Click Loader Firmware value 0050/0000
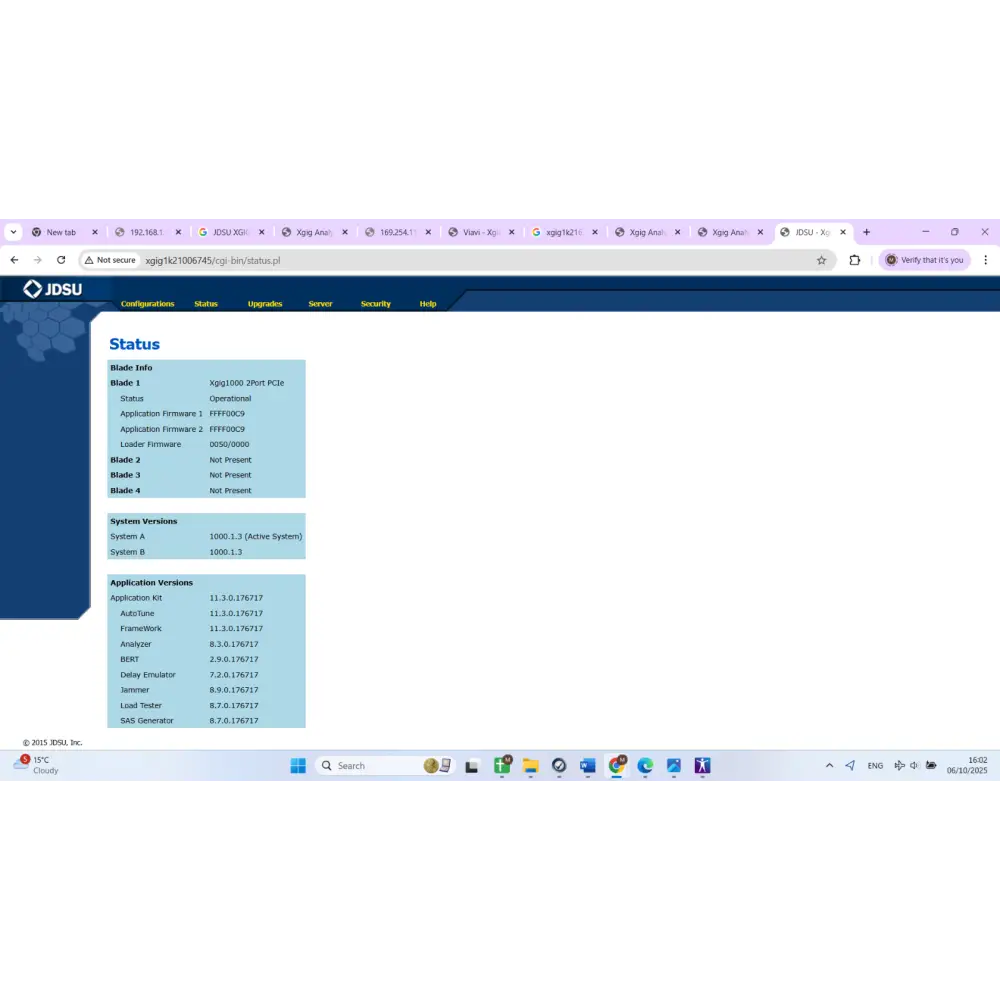The image size is (1000, 1000). (x=229, y=445)
